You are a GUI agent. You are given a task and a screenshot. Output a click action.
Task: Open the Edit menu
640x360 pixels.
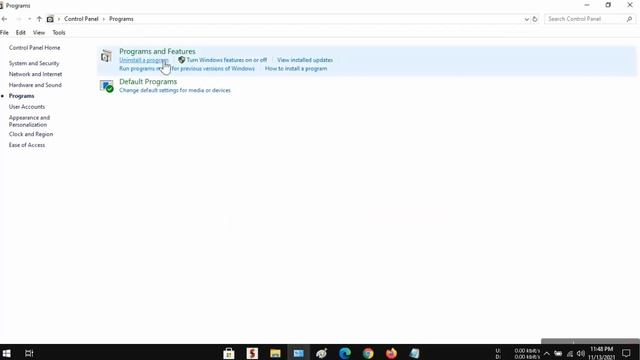21,32
